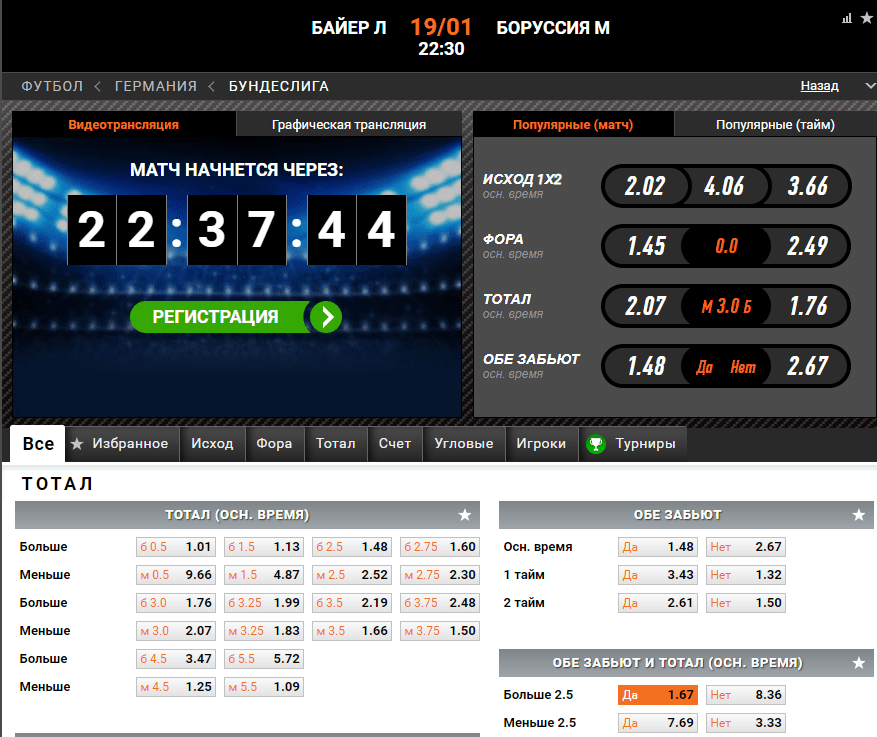This screenshot has width=877, height=737.
Task: Select Меньше 2.5 Нет at 3.33
Action: pyautogui.click(x=746, y=722)
